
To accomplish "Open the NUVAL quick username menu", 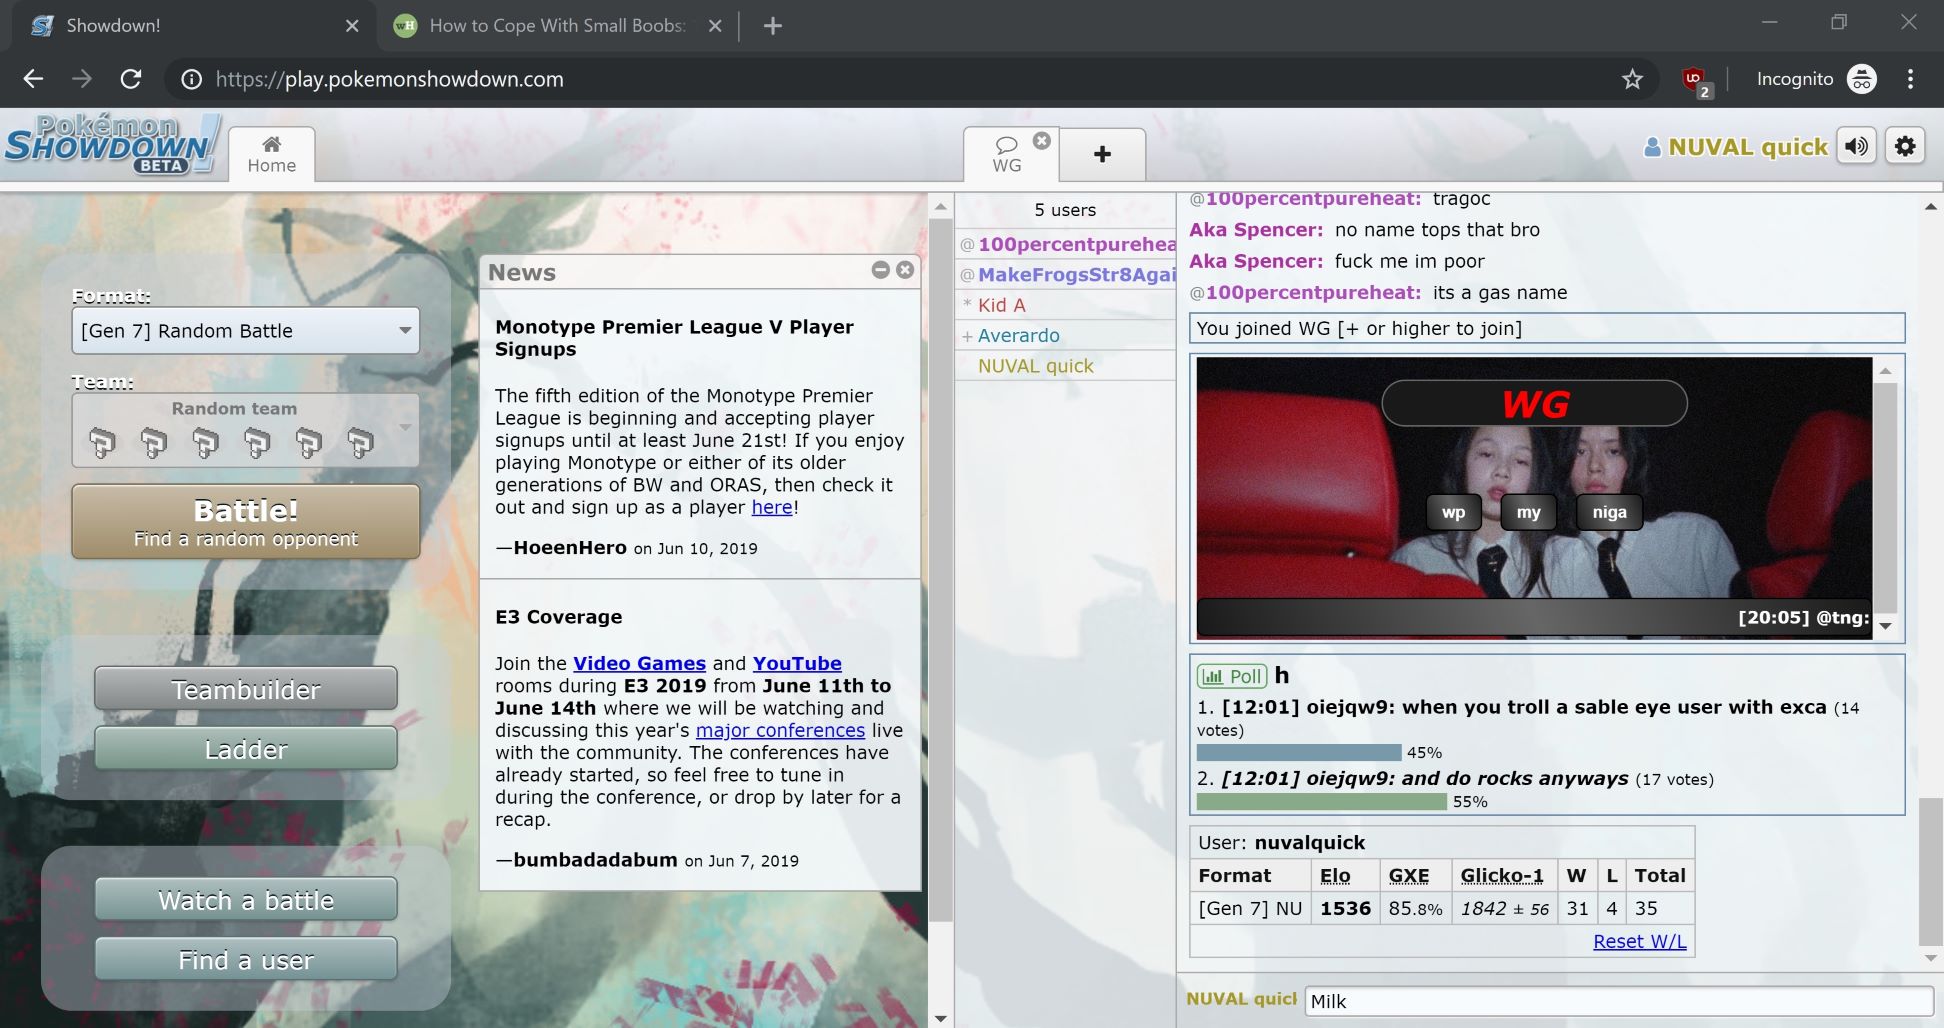I will 1736,147.
